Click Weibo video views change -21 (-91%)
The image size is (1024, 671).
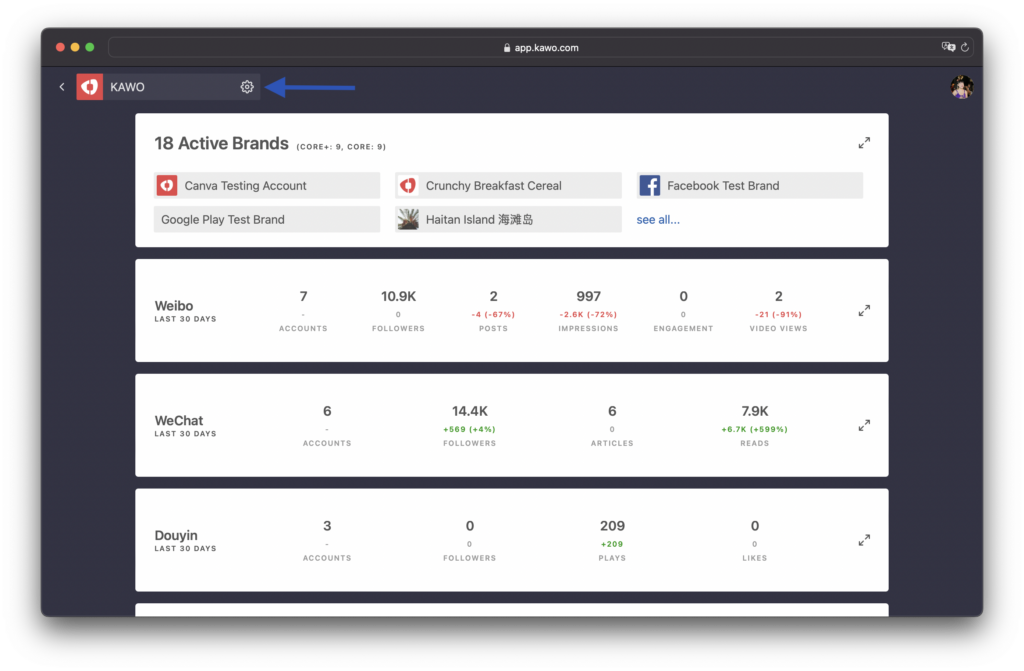pos(778,314)
